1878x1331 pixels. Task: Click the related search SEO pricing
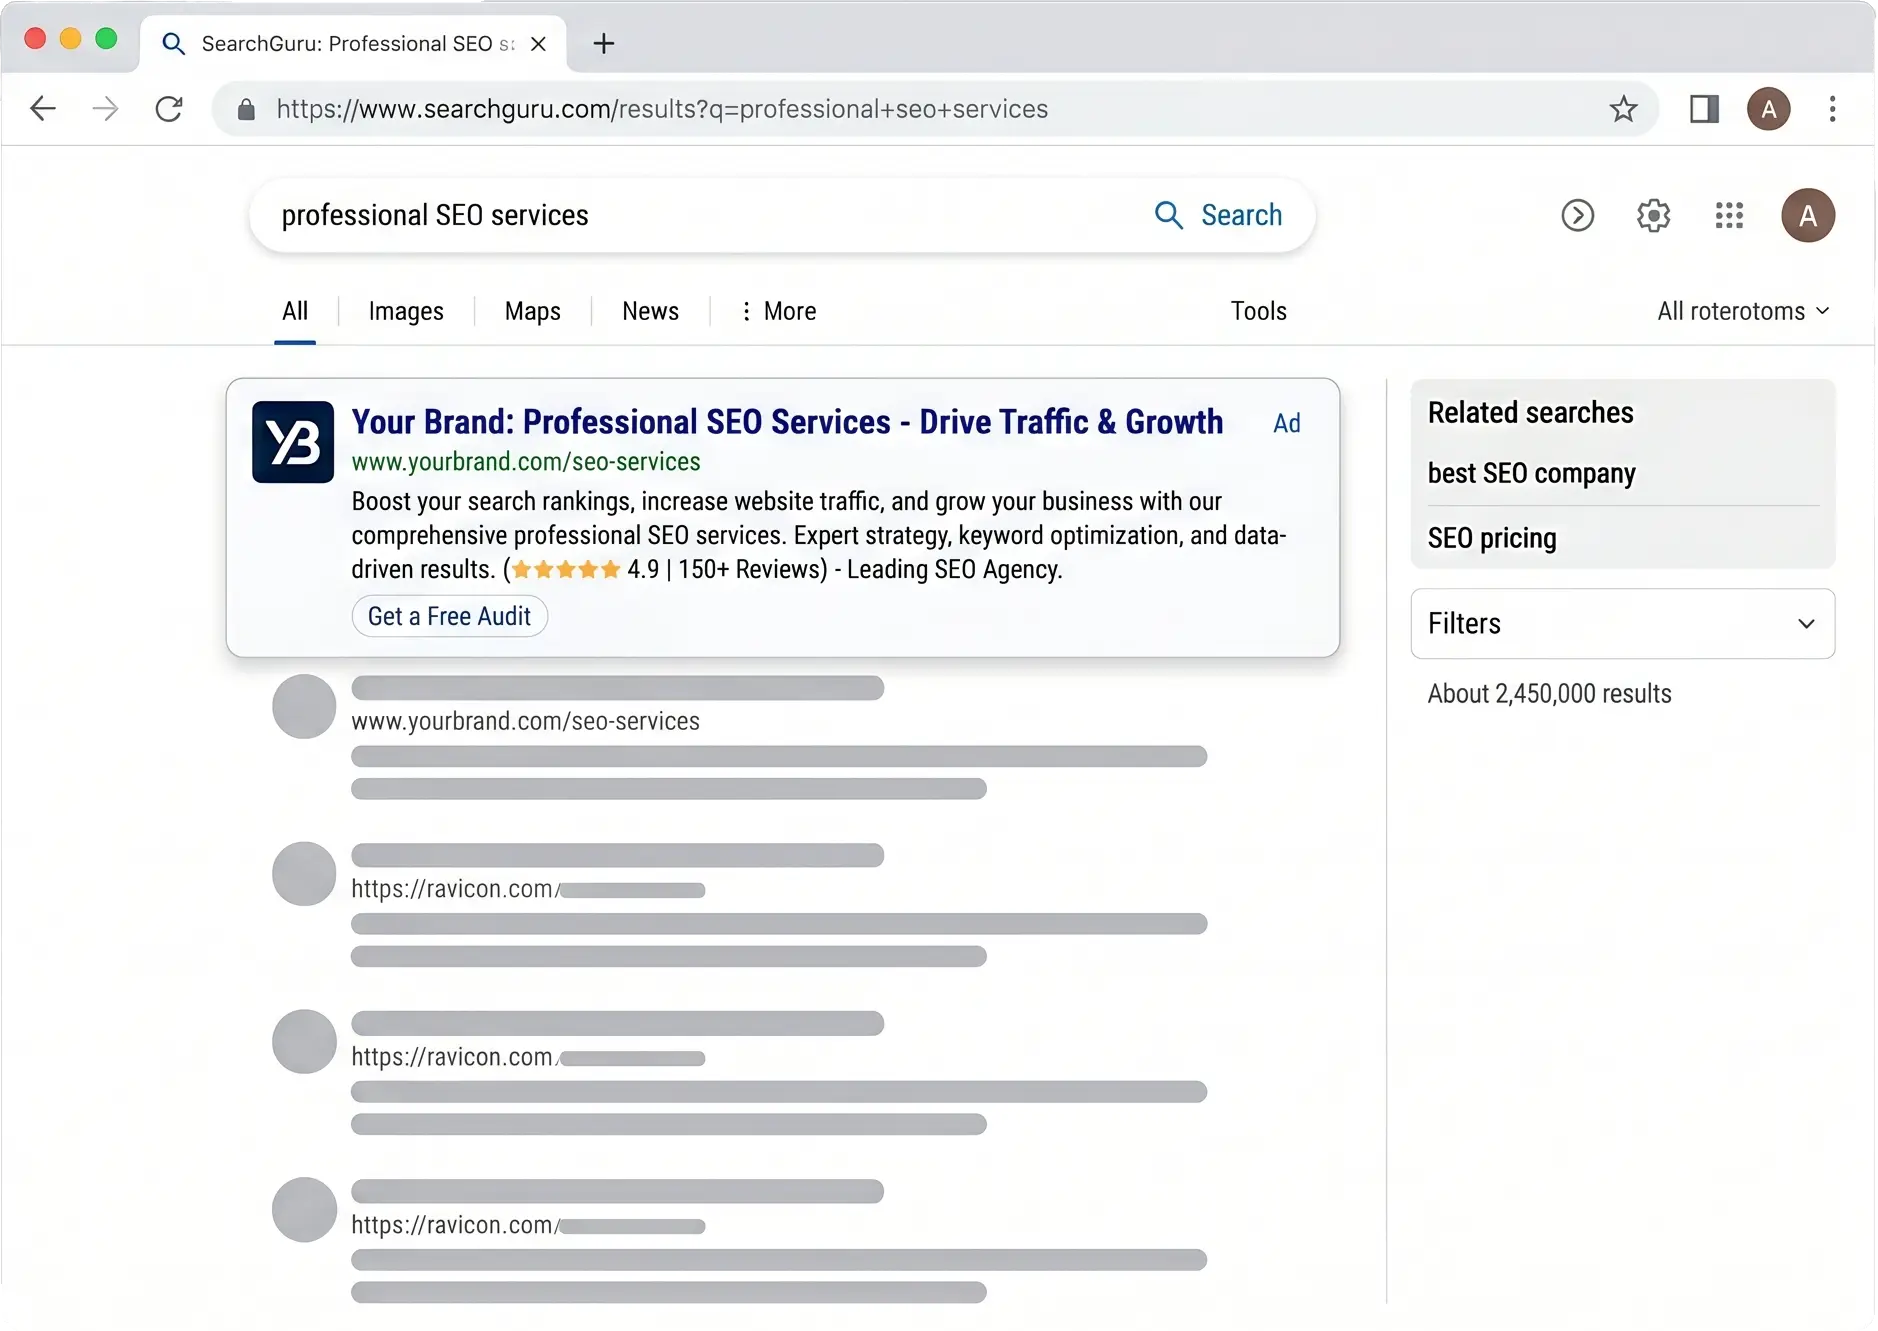pyautogui.click(x=1492, y=538)
